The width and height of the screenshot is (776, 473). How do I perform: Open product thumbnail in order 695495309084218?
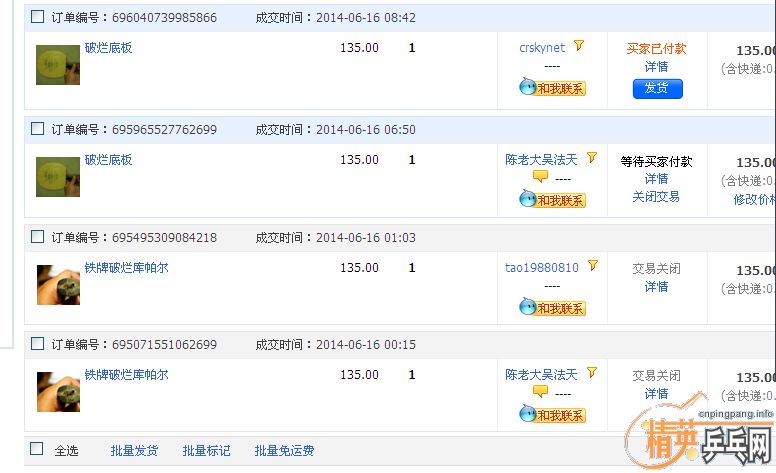coord(58,285)
